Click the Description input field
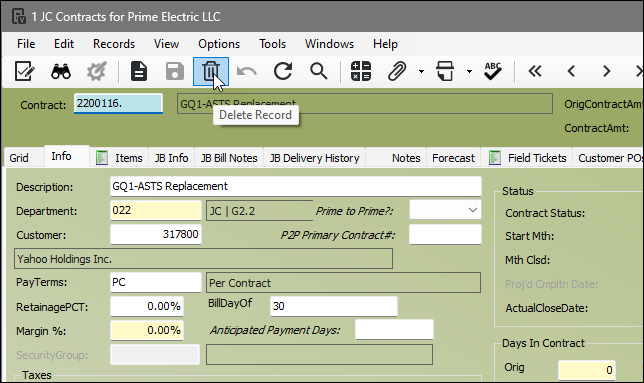This screenshot has width=644, height=383. (296, 186)
